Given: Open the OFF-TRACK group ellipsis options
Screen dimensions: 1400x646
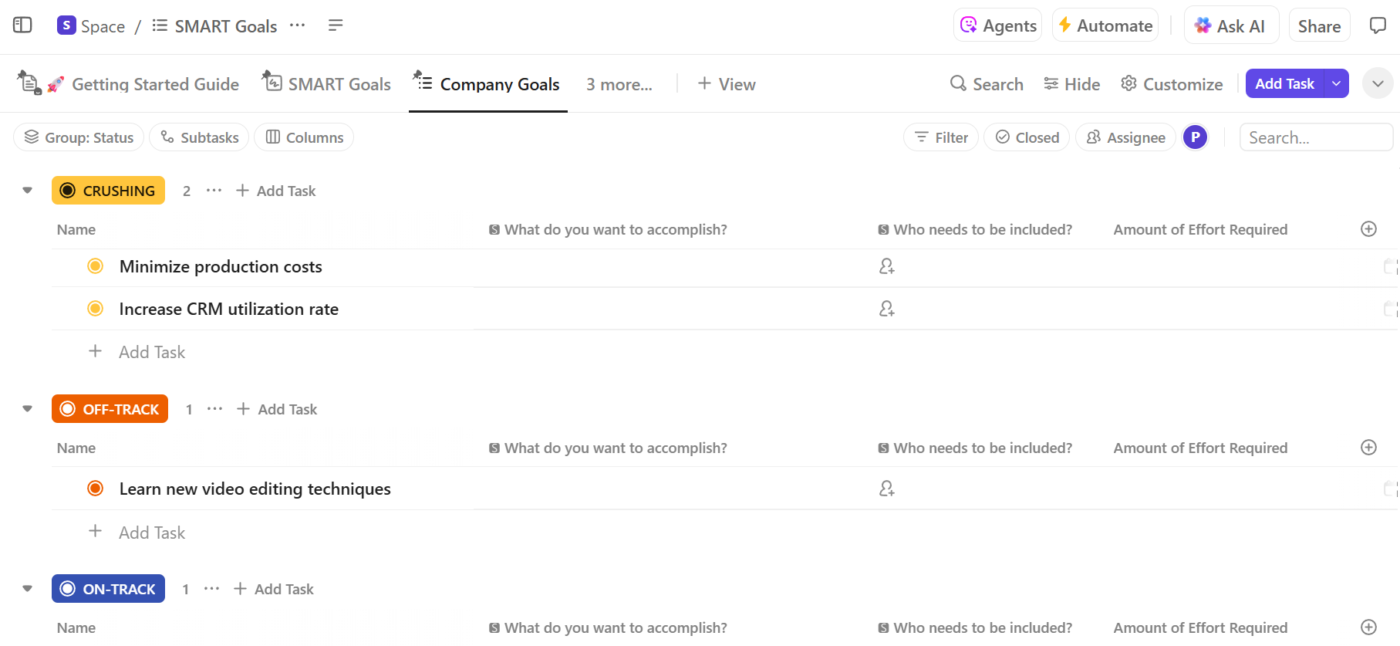Looking at the screenshot, I should [x=215, y=409].
